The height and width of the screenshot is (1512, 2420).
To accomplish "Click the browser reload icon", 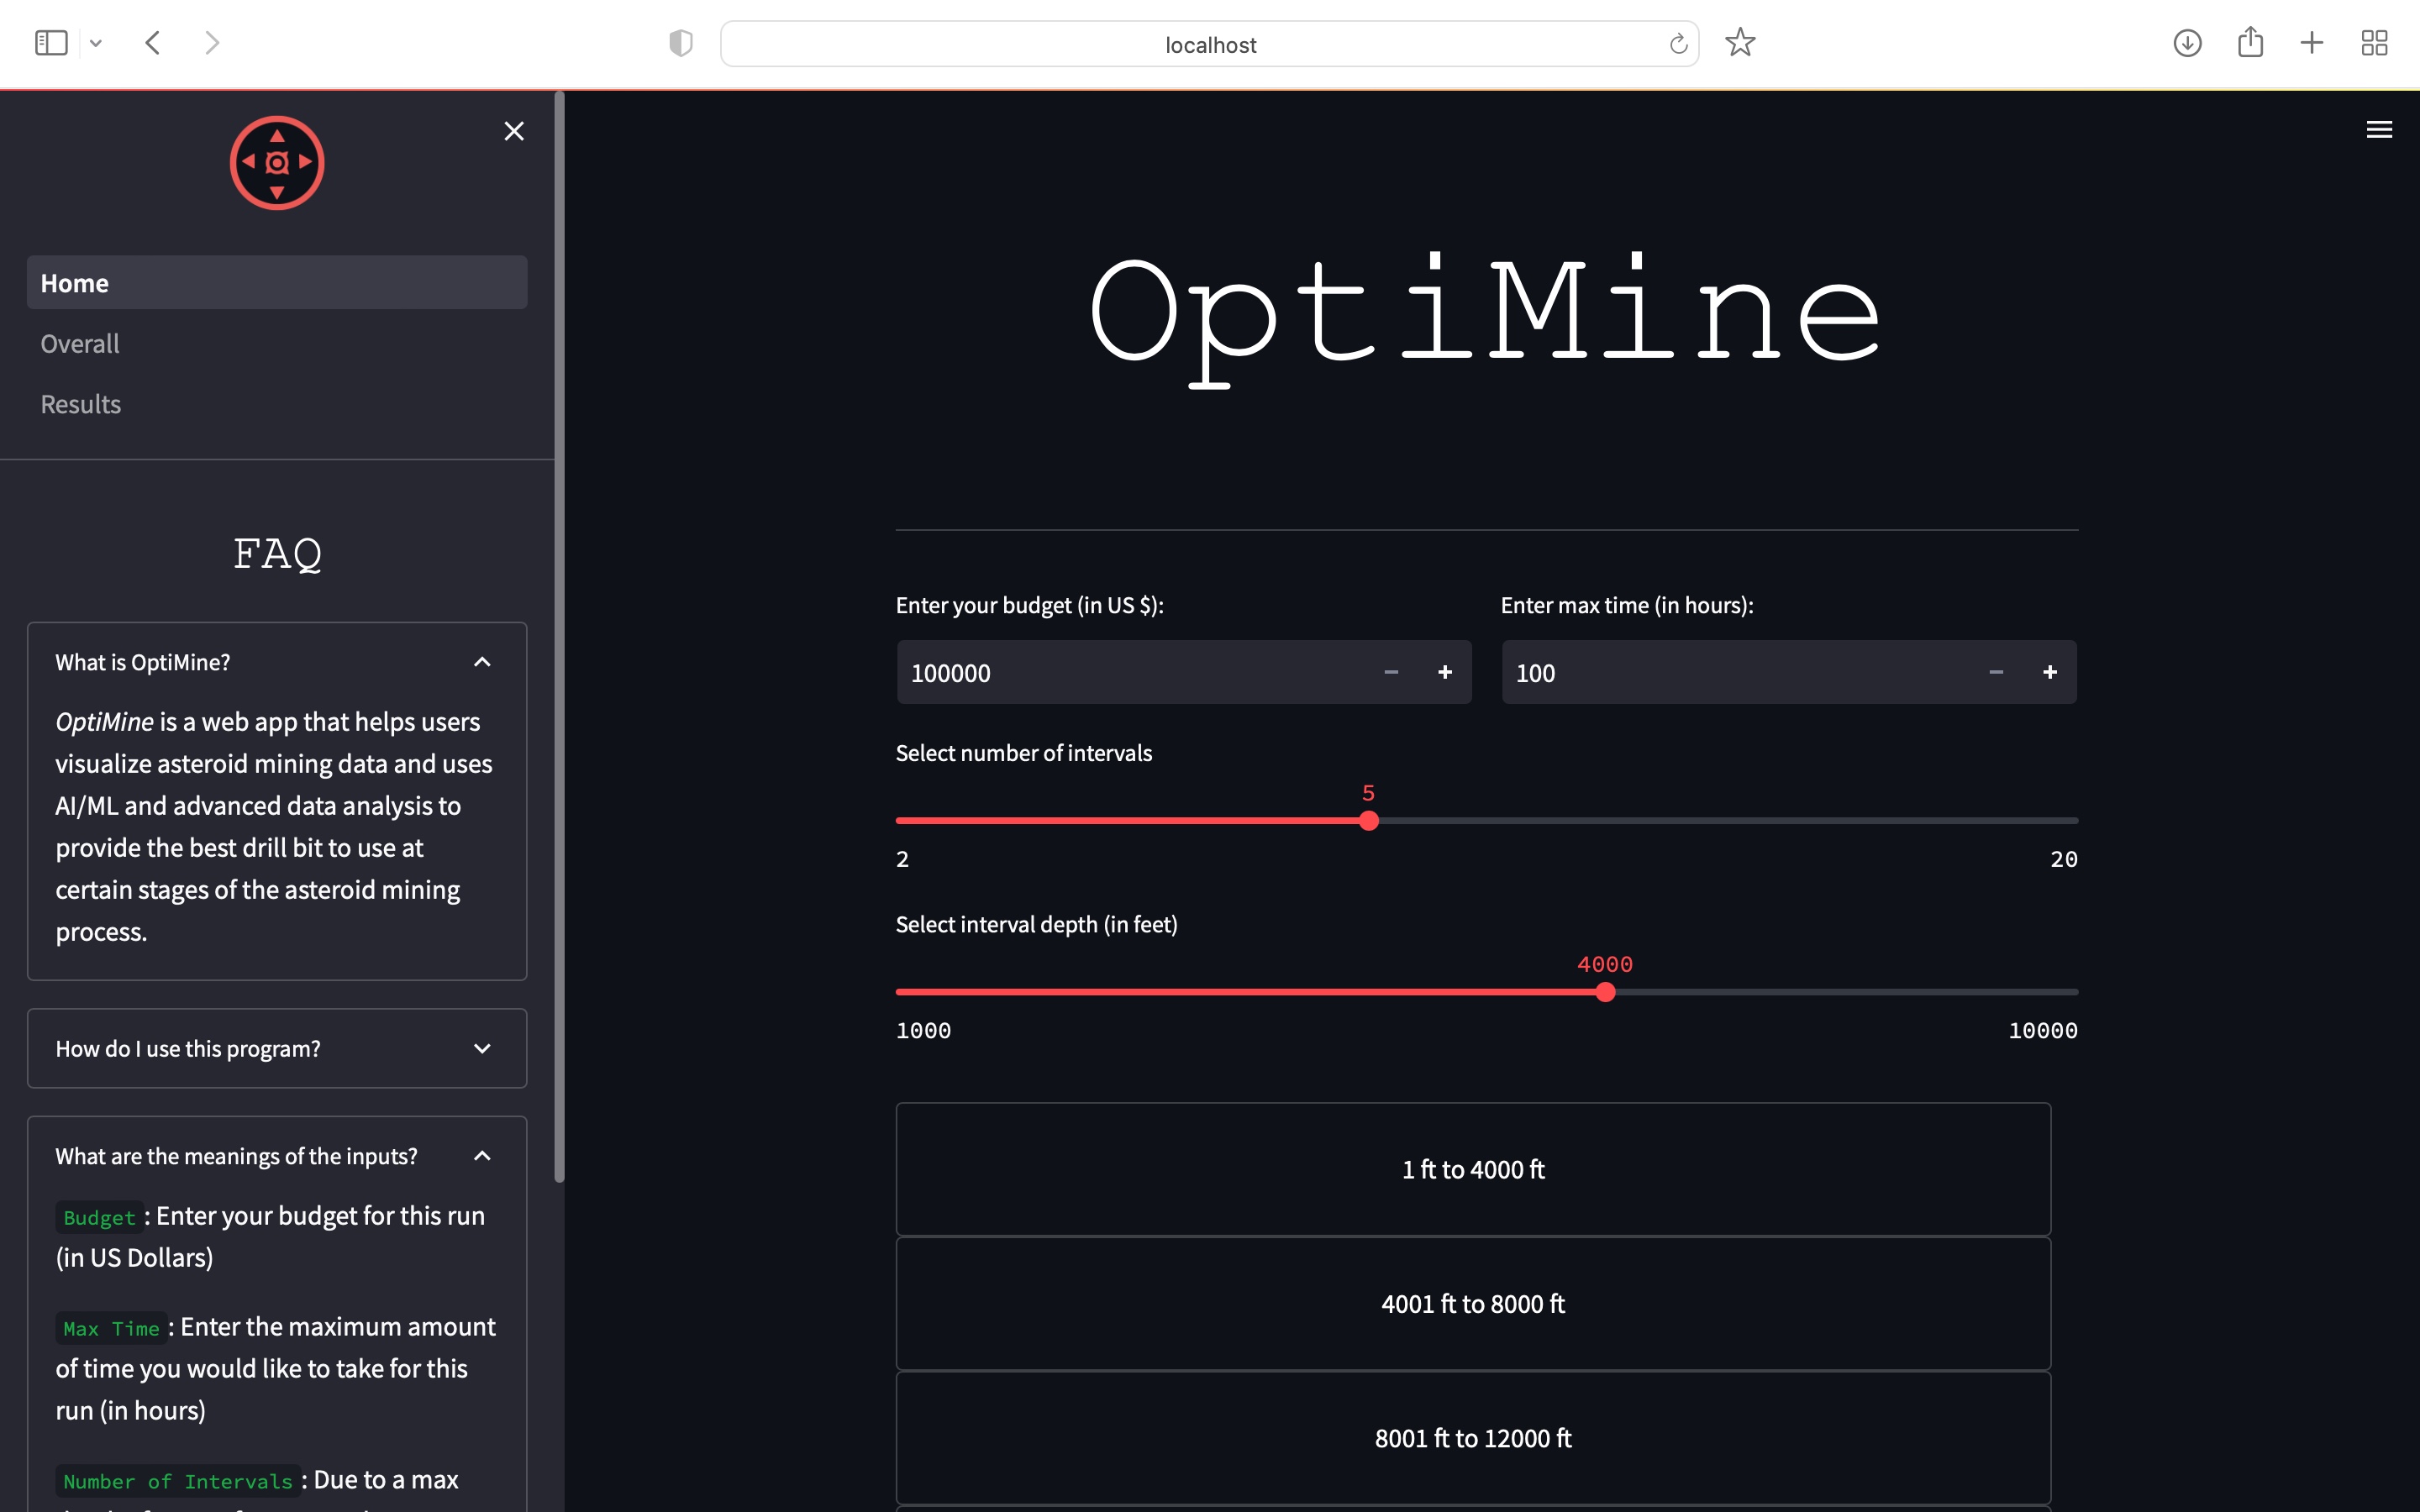I will [x=1678, y=44].
